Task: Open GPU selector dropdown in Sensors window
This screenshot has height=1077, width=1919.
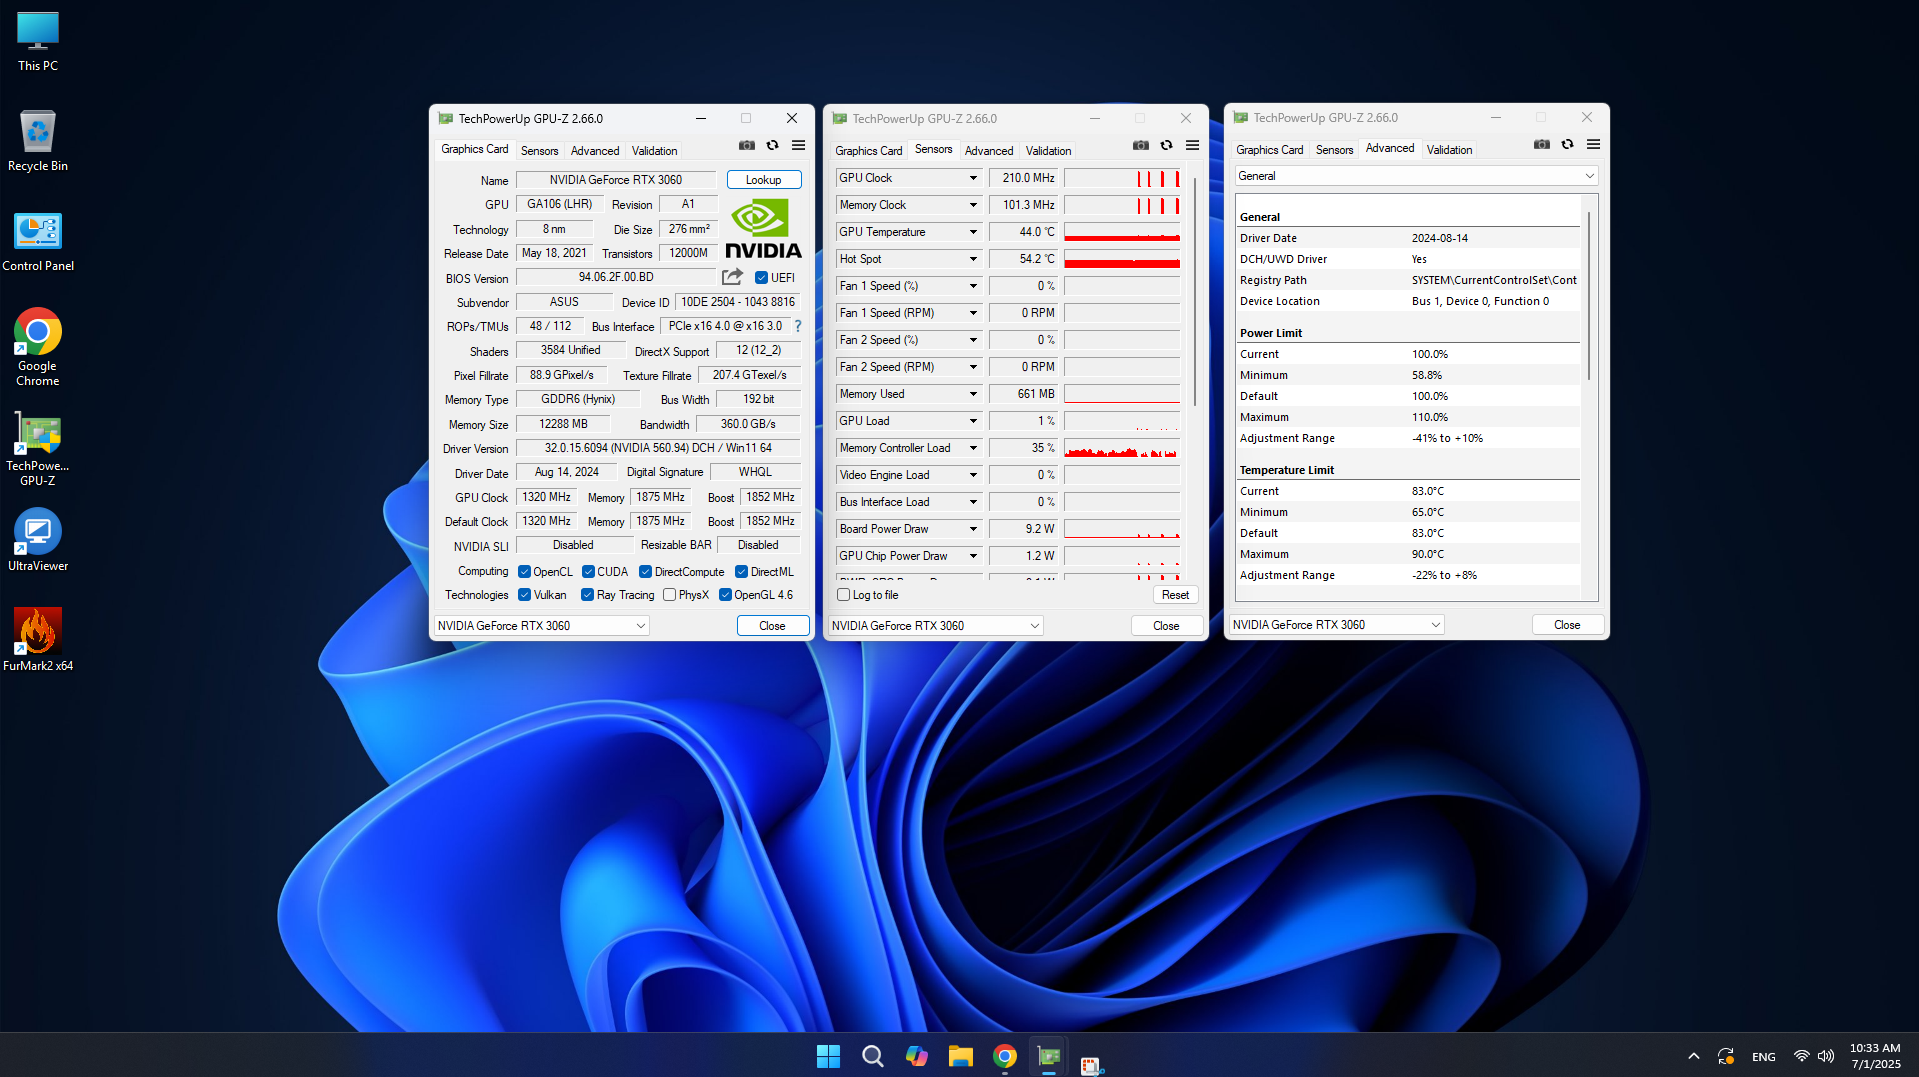Action: coord(936,626)
